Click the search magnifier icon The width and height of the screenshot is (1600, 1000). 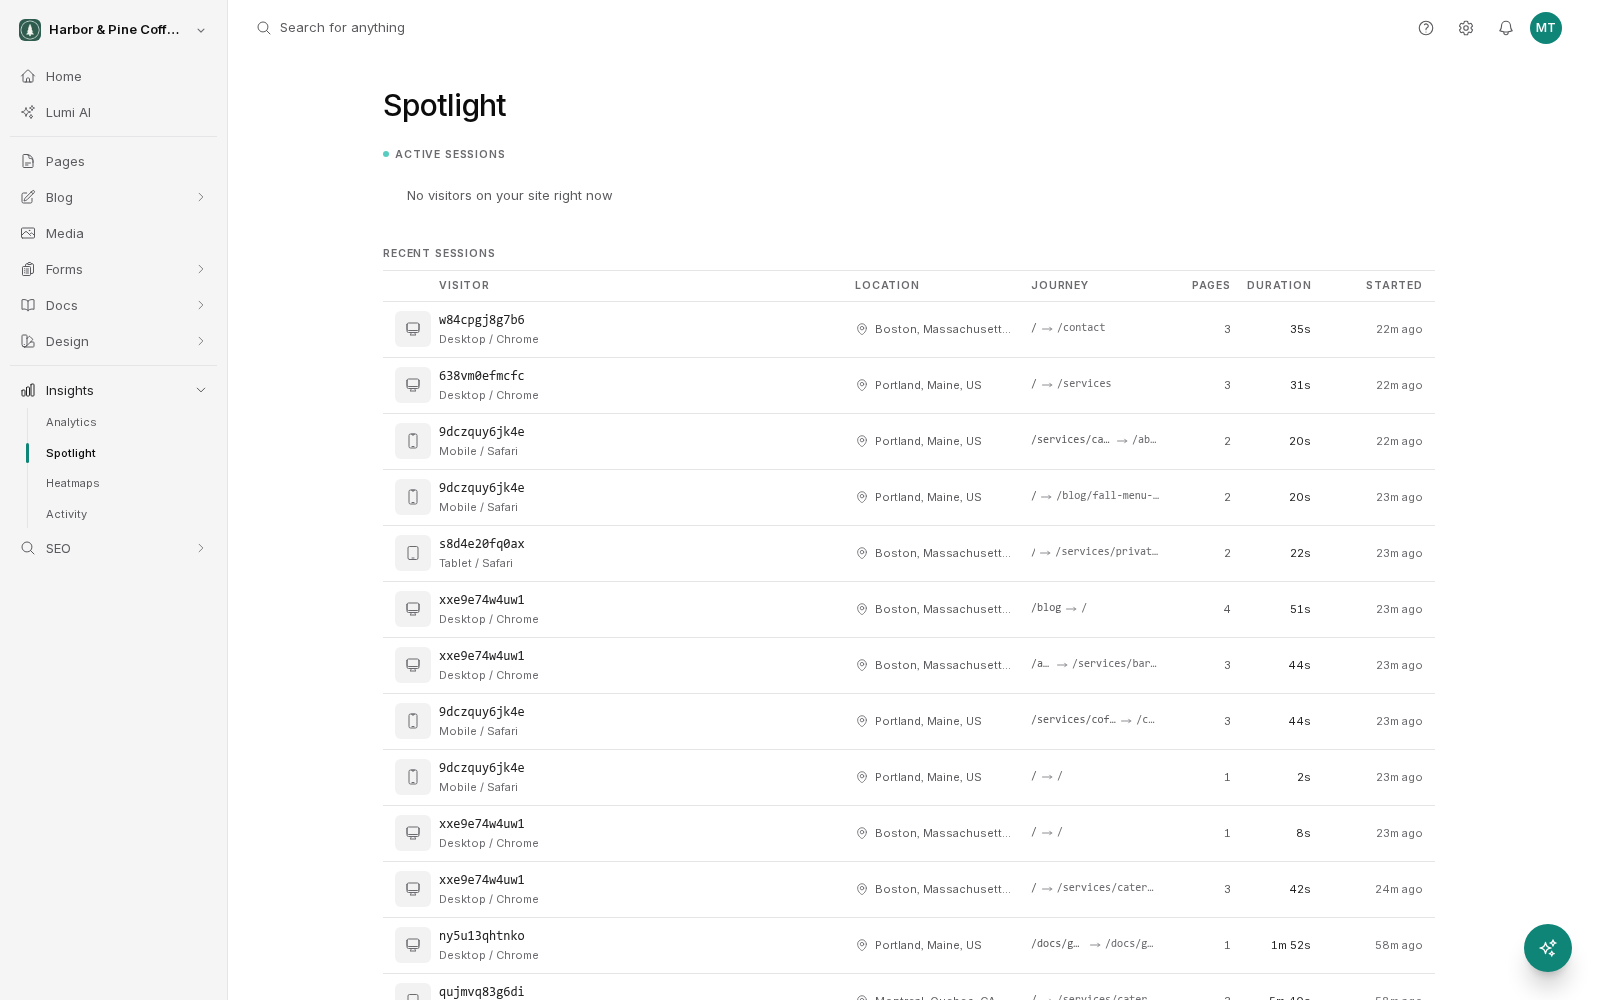[264, 28]
